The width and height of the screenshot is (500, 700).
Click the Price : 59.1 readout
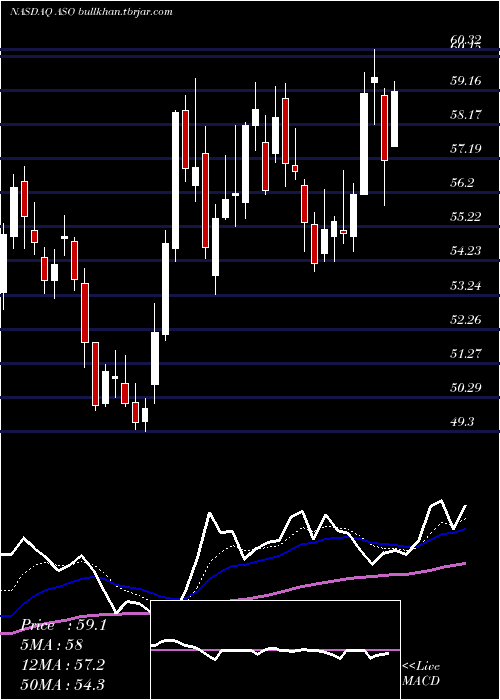point(63,625)
